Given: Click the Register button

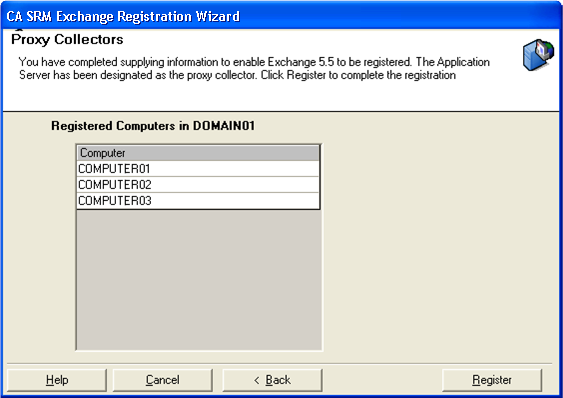Looking at the screenshot, I should (492, 380).
